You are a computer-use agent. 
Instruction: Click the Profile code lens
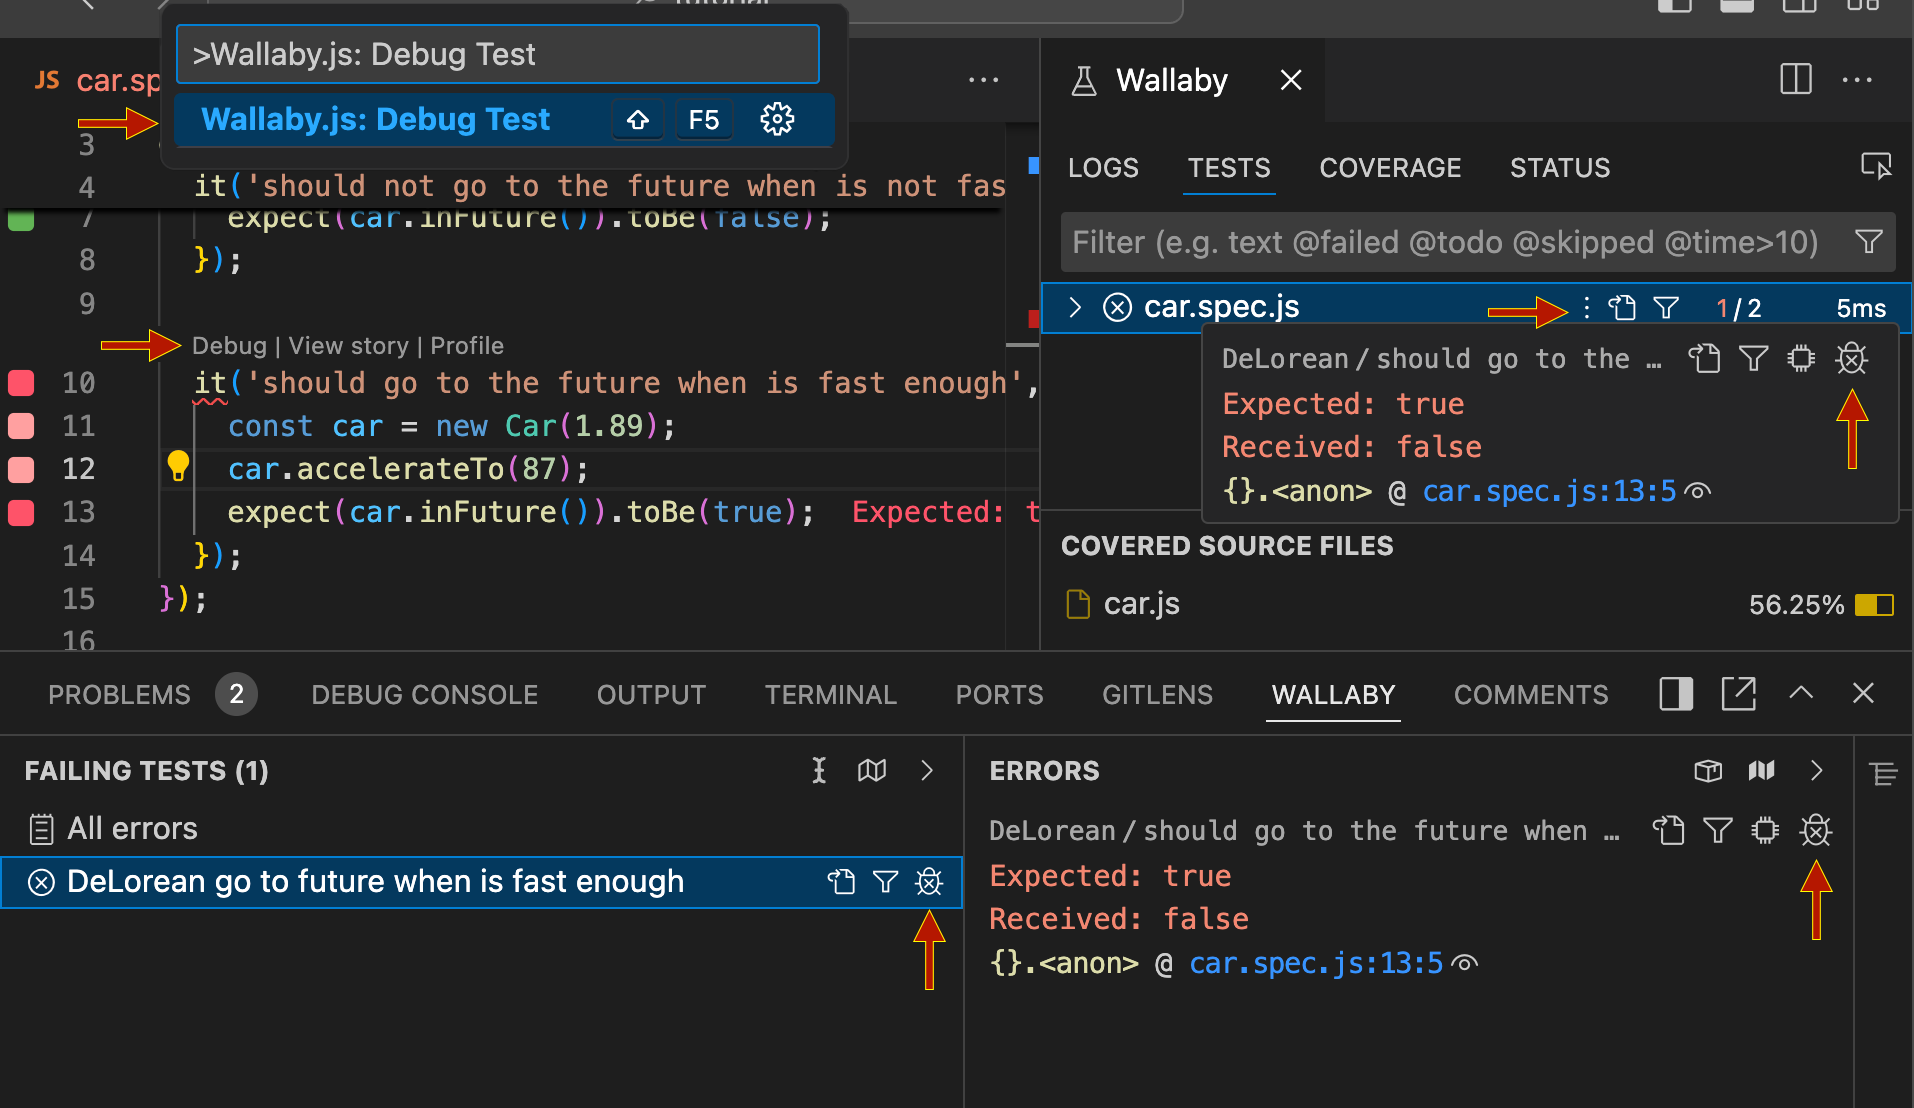(467, 346)
